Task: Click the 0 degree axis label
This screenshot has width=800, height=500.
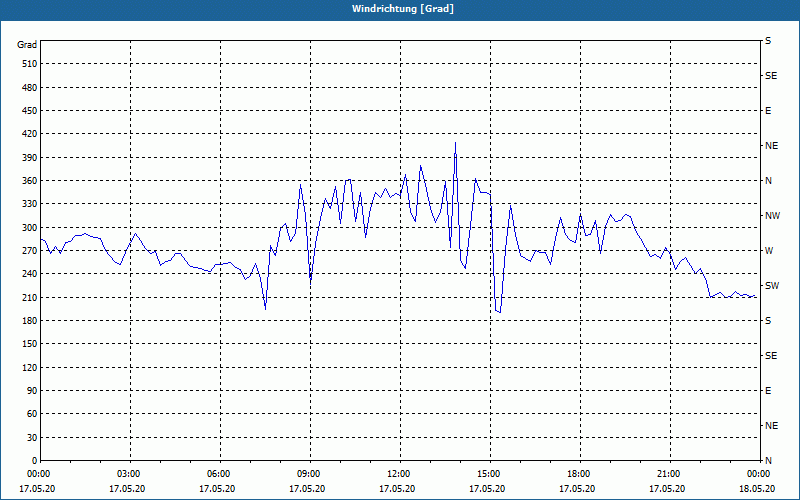Action: [x=34, y=461]
